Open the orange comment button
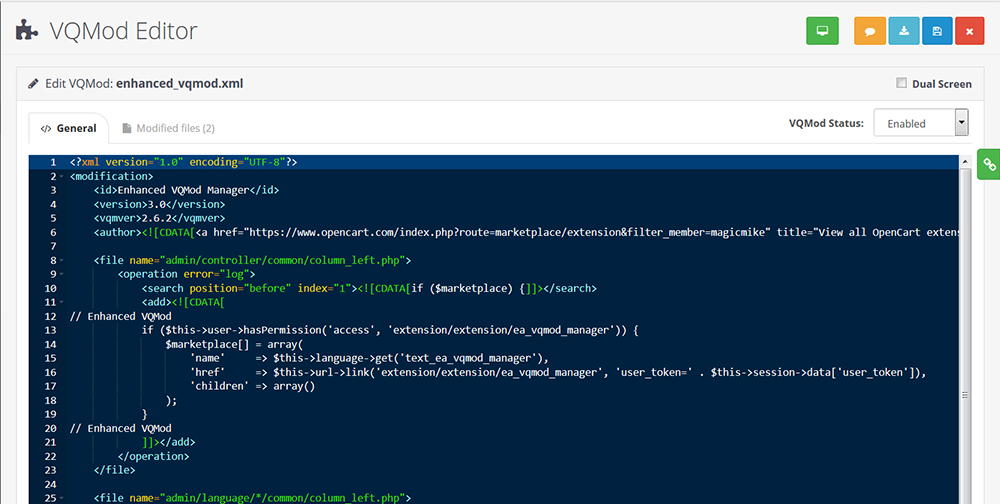The width and height of the screenshot is (1000, 504). (x=871, y=31)
